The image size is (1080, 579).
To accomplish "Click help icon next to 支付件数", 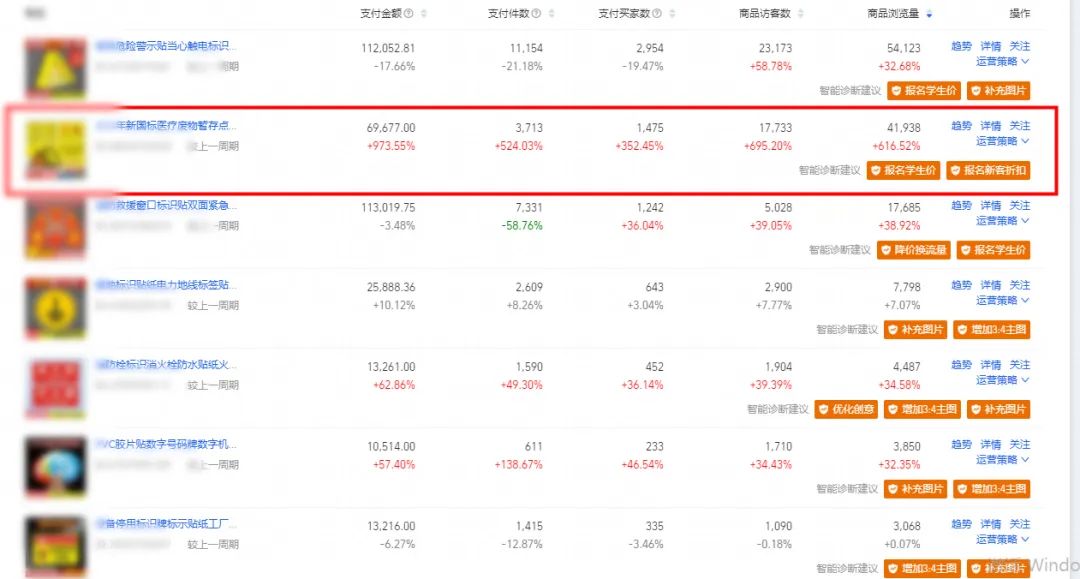I will [537, 14].
